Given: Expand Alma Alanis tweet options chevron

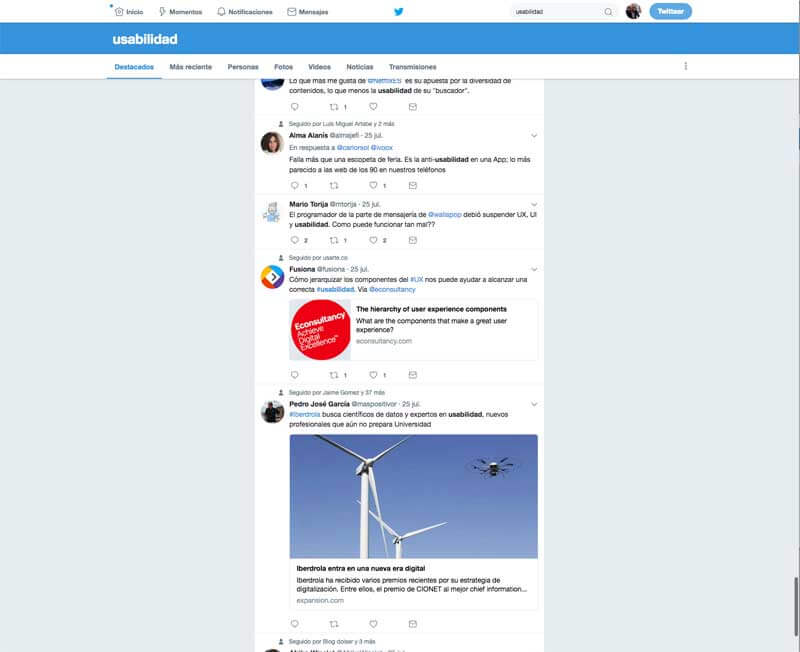Looking at the screenshot, I should [534, 136].
